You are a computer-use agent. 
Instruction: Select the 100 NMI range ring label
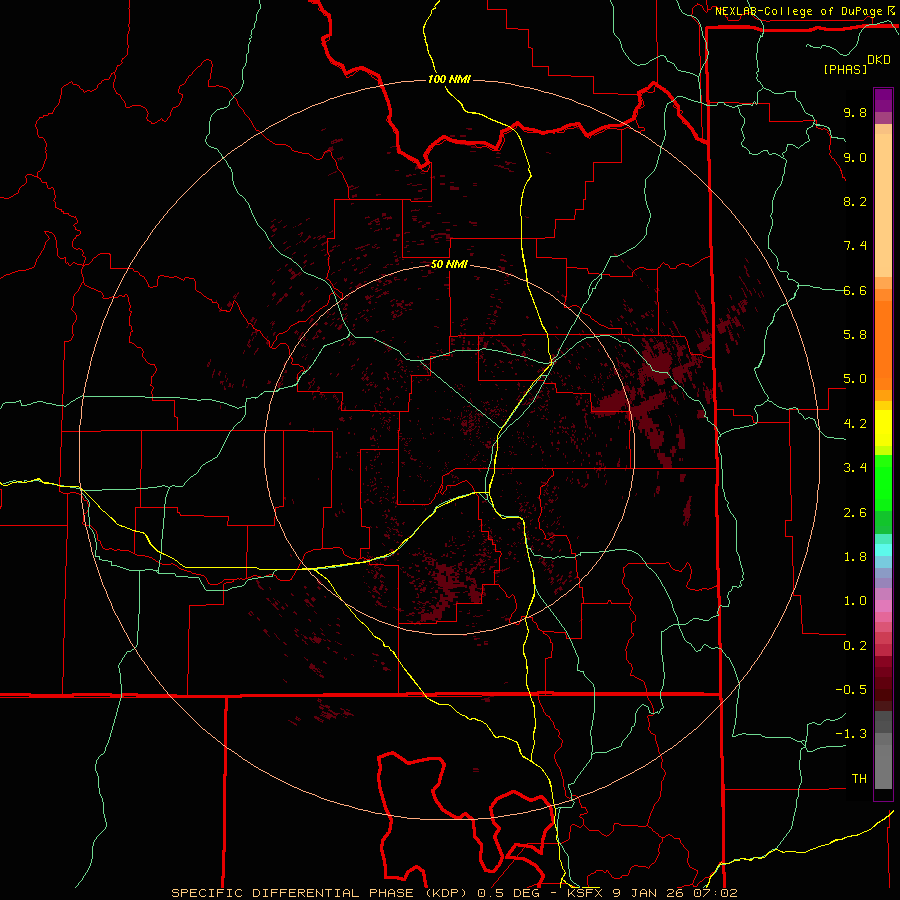point(449,79)
